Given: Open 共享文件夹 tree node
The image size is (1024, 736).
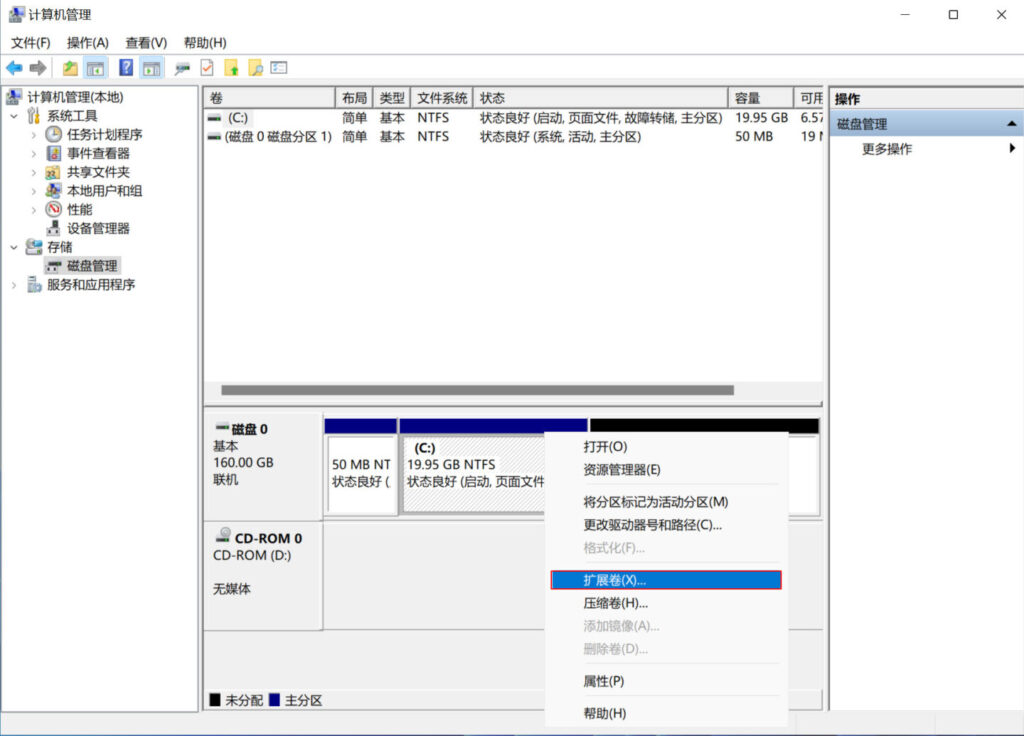Looking at the screenshot, I should click(98, 172).
